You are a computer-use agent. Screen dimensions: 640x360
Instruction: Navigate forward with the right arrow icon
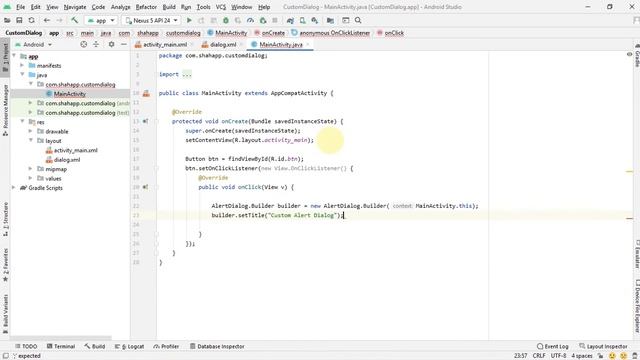tap(59, 20)
